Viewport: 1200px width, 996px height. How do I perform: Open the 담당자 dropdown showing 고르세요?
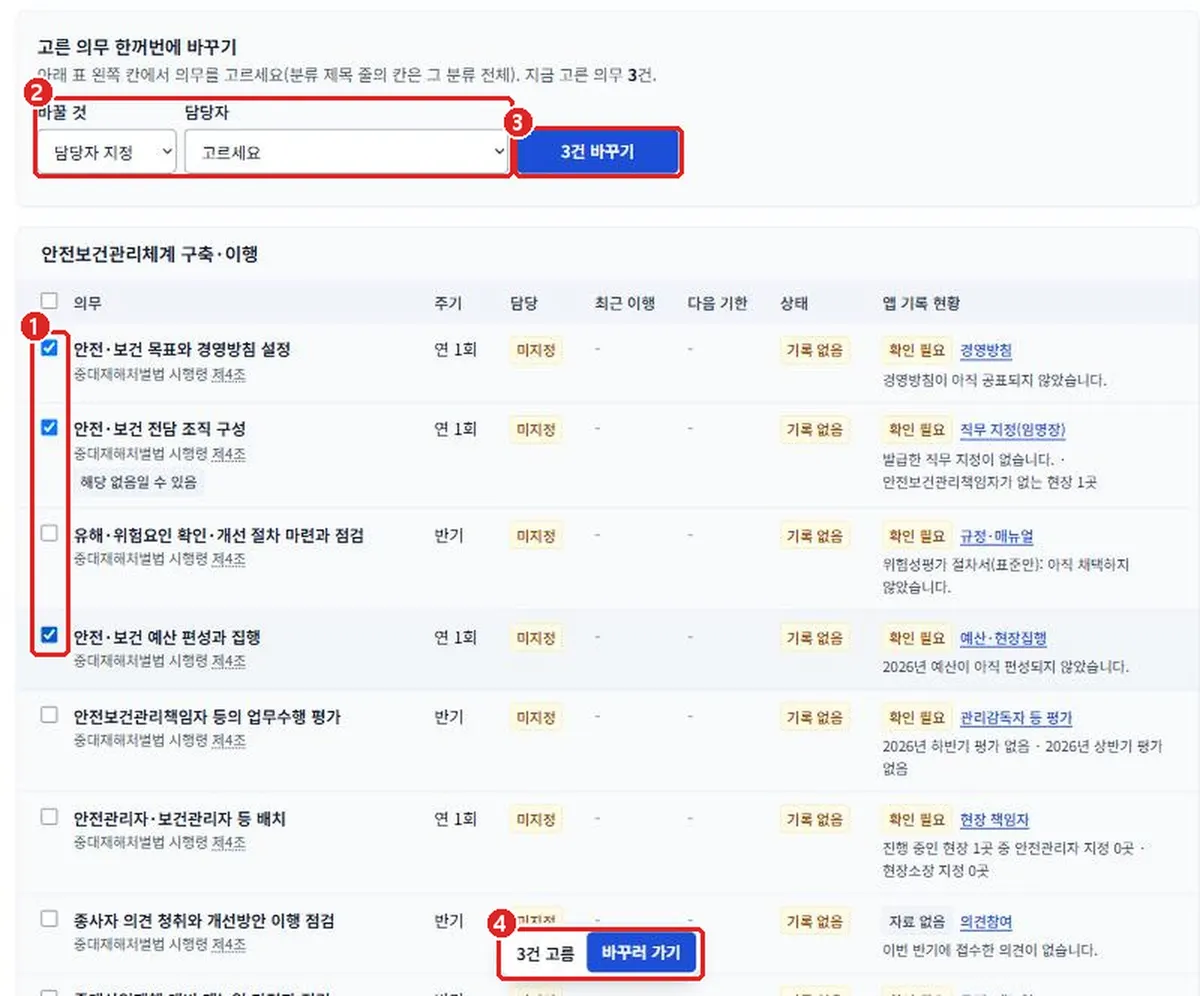348,152
